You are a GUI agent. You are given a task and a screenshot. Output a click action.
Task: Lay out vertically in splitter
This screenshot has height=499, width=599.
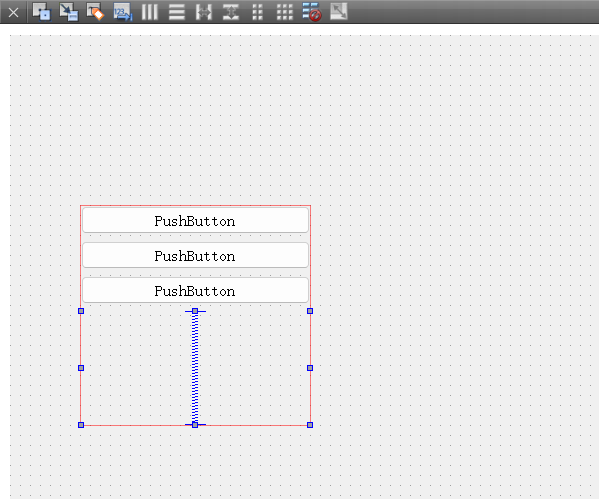point(231,12)
